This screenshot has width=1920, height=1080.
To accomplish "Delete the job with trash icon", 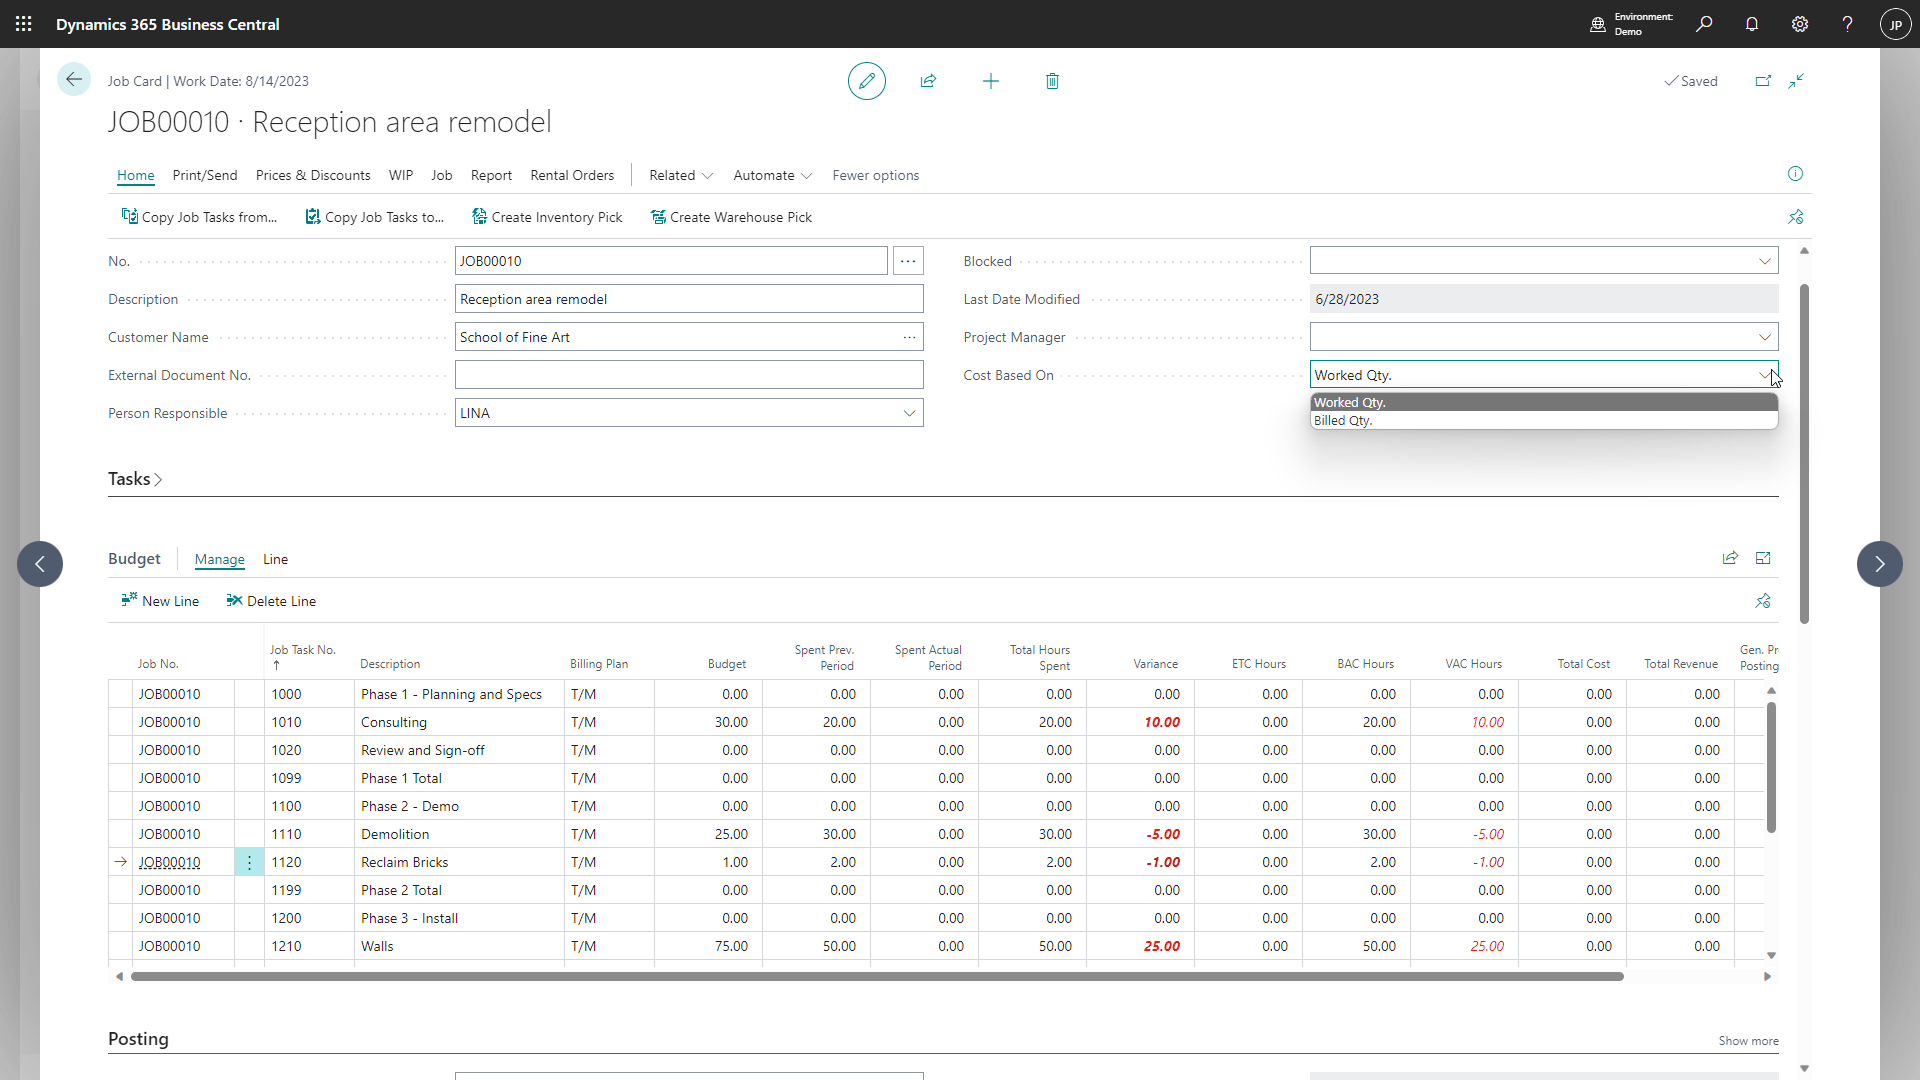I will tap(1052, 81).
